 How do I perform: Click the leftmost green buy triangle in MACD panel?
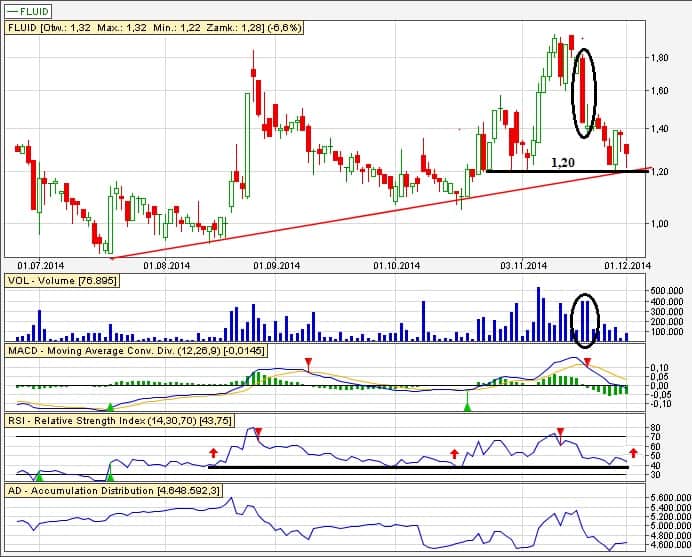point(110,406)
